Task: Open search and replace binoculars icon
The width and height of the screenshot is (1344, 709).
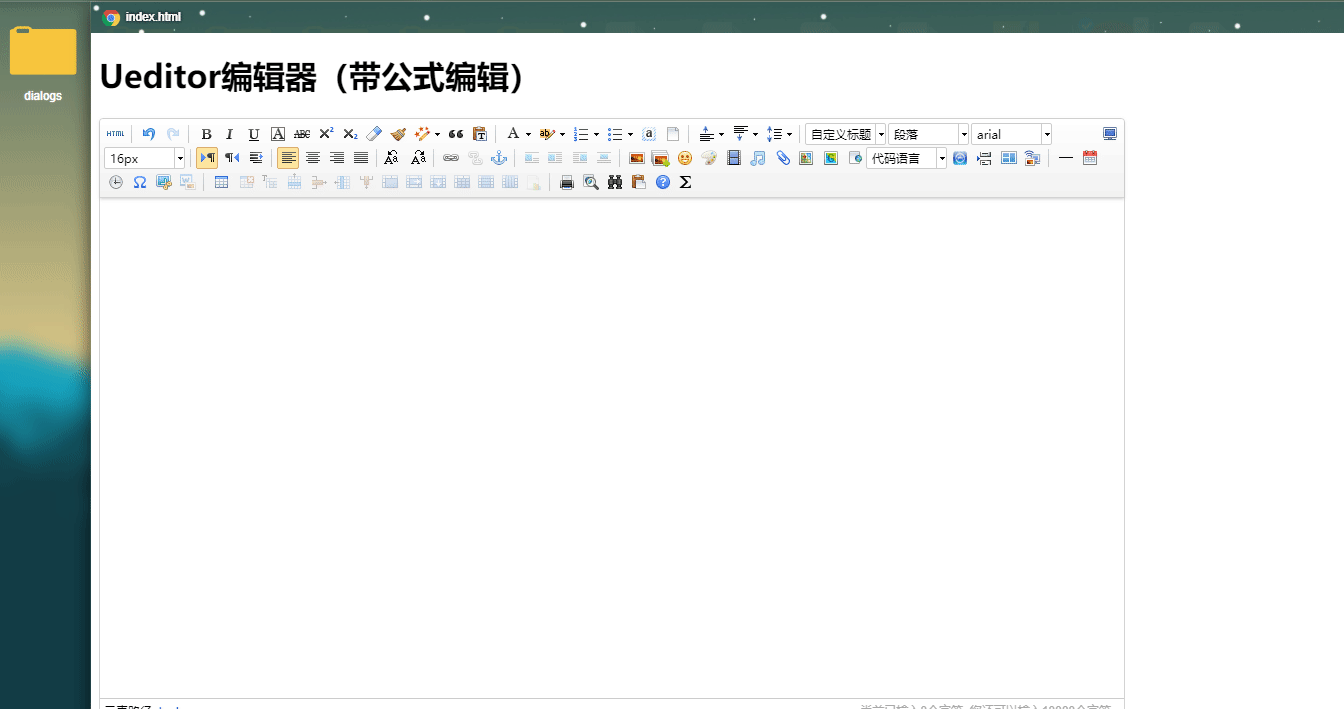Action: pyautogui.click(x=615, y=182)
